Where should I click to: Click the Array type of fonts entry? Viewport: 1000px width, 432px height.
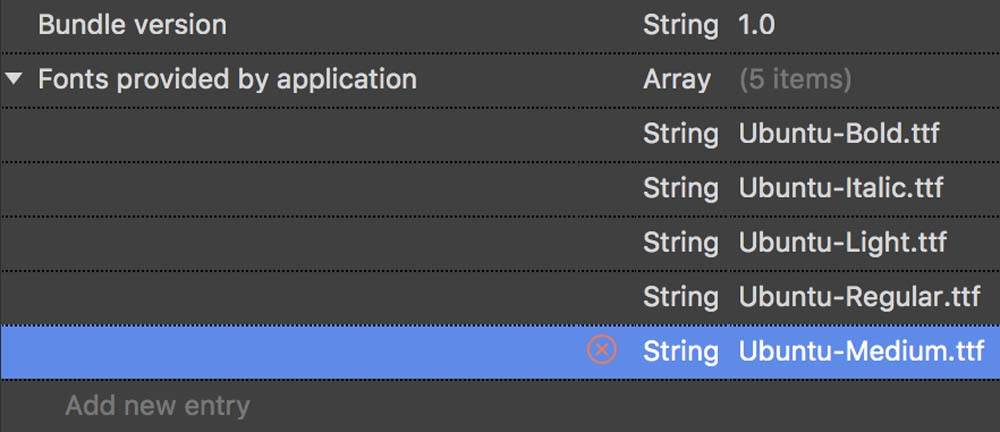[677, 79]
